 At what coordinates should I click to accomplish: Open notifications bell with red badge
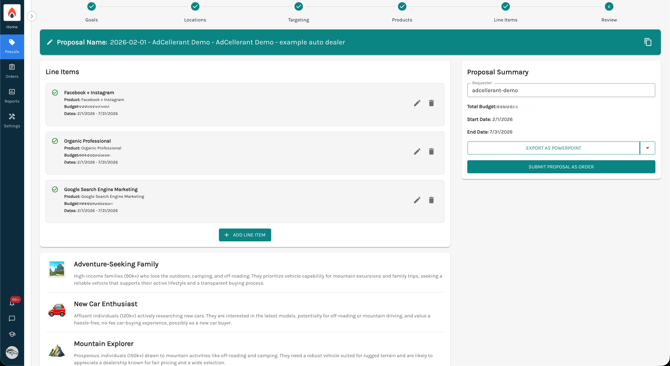[12, 302]
